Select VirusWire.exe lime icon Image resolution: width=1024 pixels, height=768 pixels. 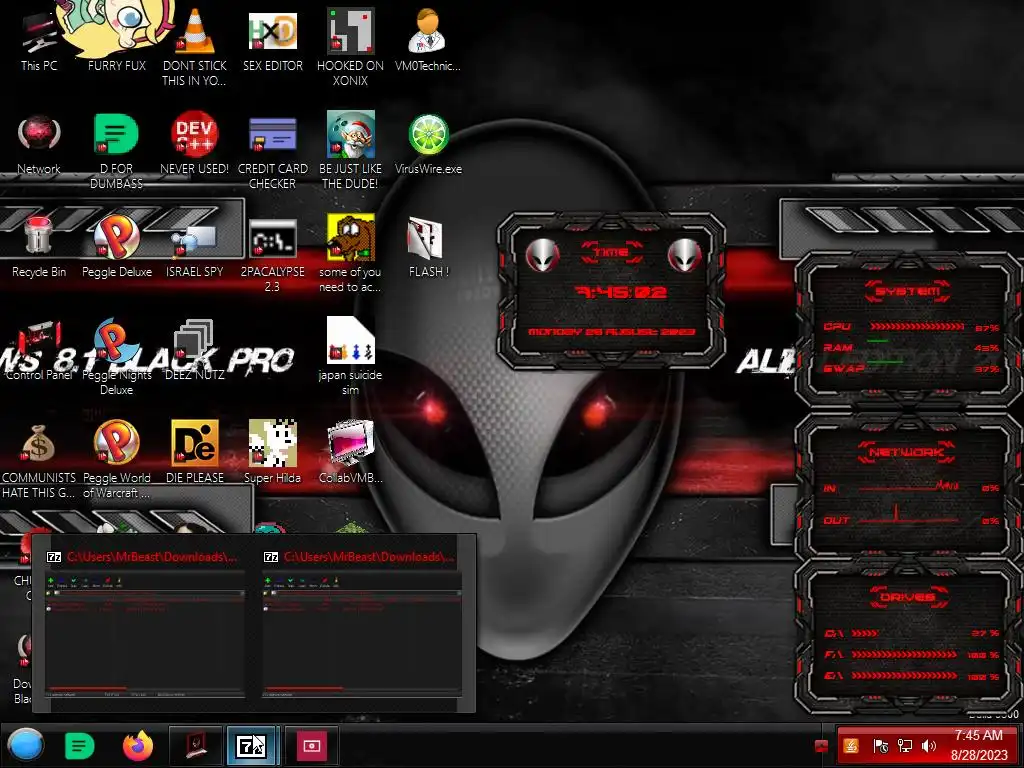pos(428,144)
